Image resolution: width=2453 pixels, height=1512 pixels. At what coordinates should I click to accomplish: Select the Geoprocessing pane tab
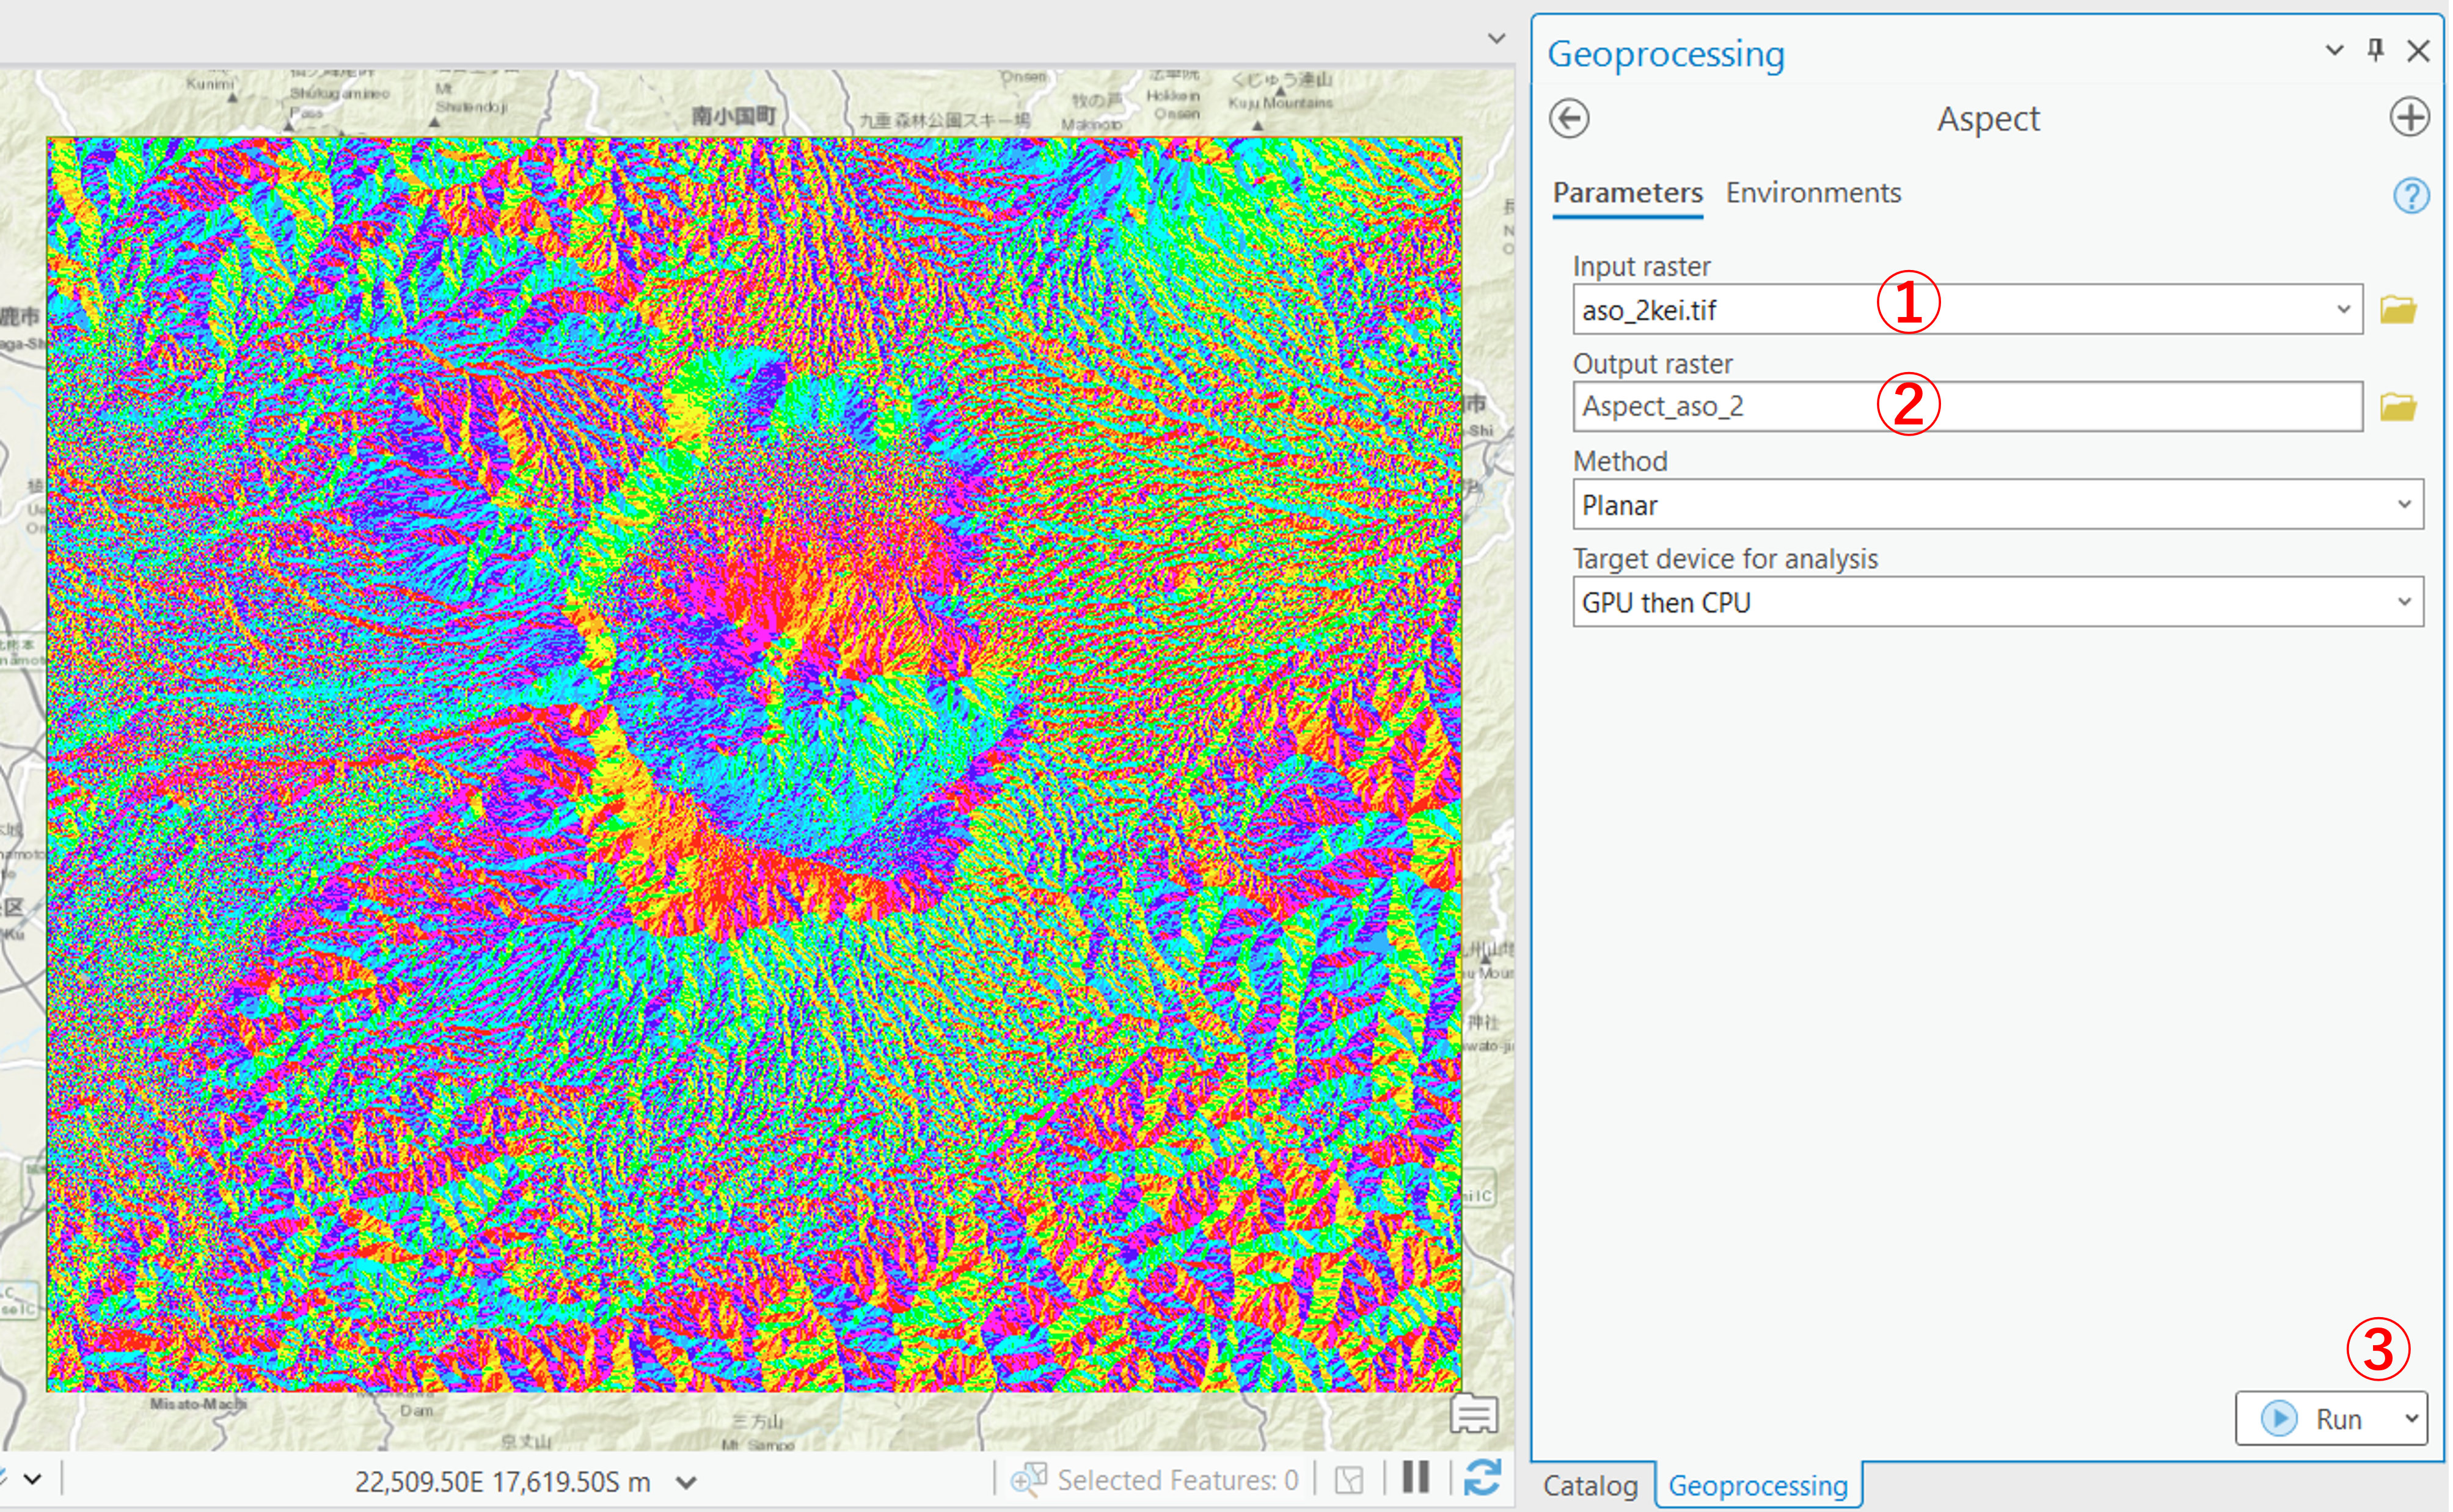point(1757,1485)
